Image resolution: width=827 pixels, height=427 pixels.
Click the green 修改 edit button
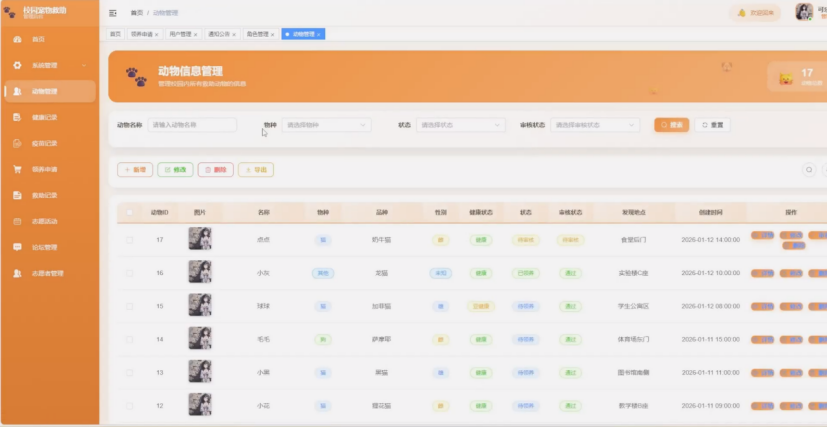[175, 170]
